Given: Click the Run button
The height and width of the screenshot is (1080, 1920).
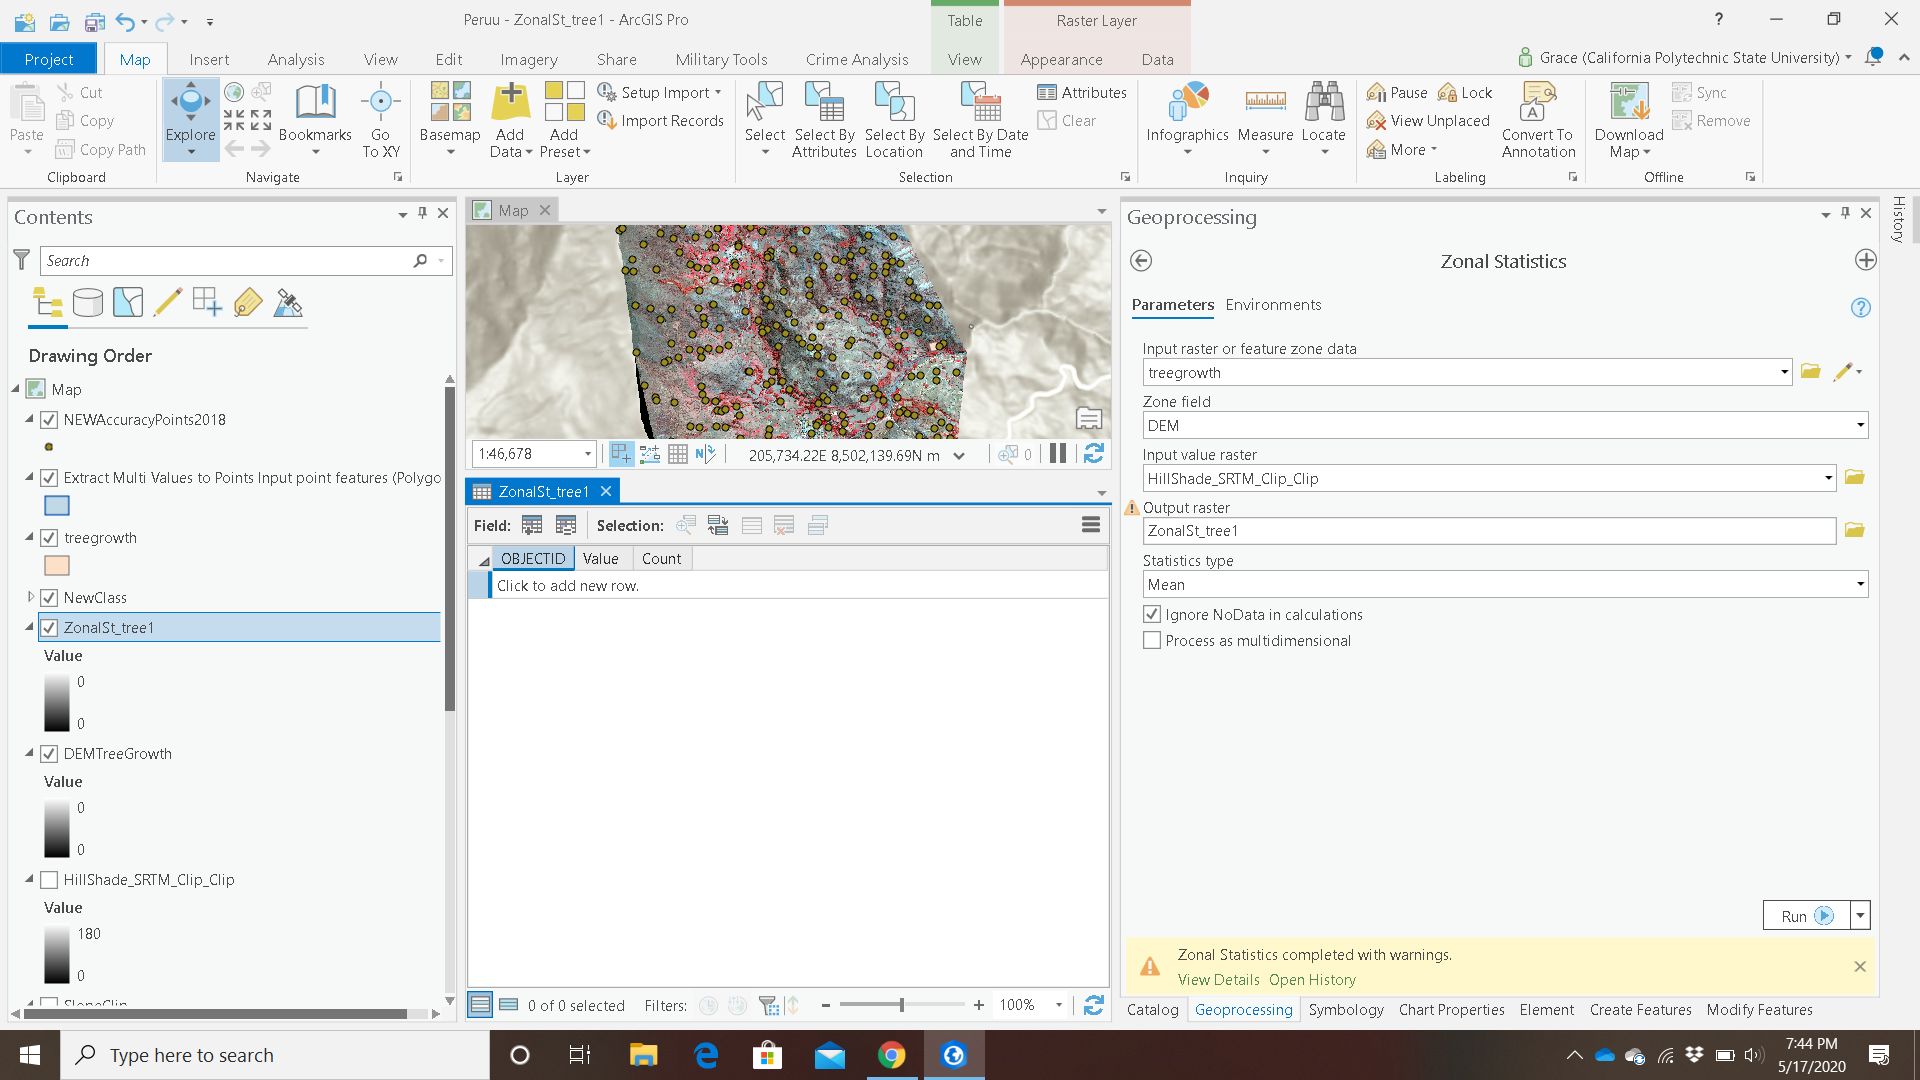Looking at the screenshot, I should [x=1805, y=916].
